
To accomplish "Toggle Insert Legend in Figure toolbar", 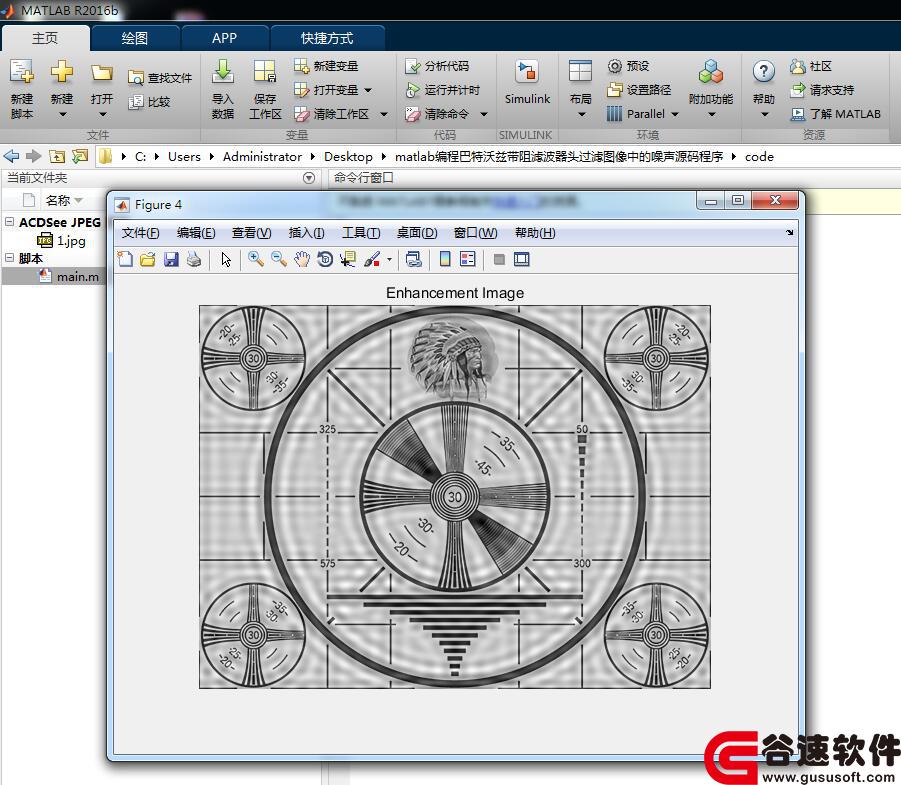I will pyautogui.click(x=468, y=259).
